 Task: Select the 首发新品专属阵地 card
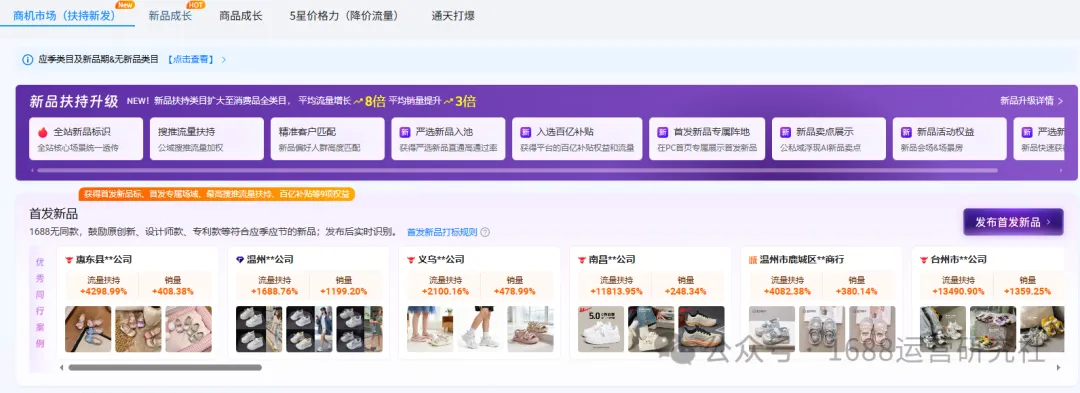(x=707, y=138)
